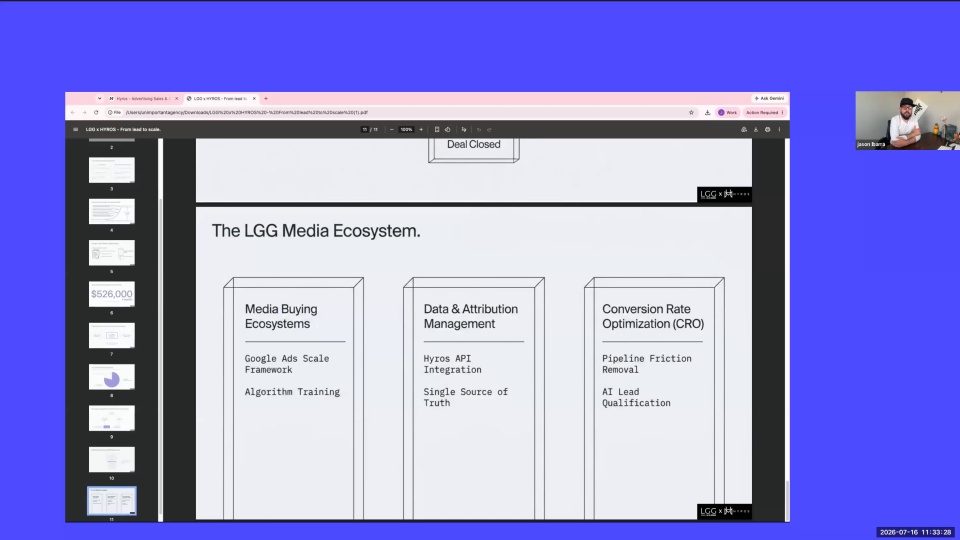Open the Work profile menu
The width and height of the screenshot is (960, 540).
[x=727, y=113]
